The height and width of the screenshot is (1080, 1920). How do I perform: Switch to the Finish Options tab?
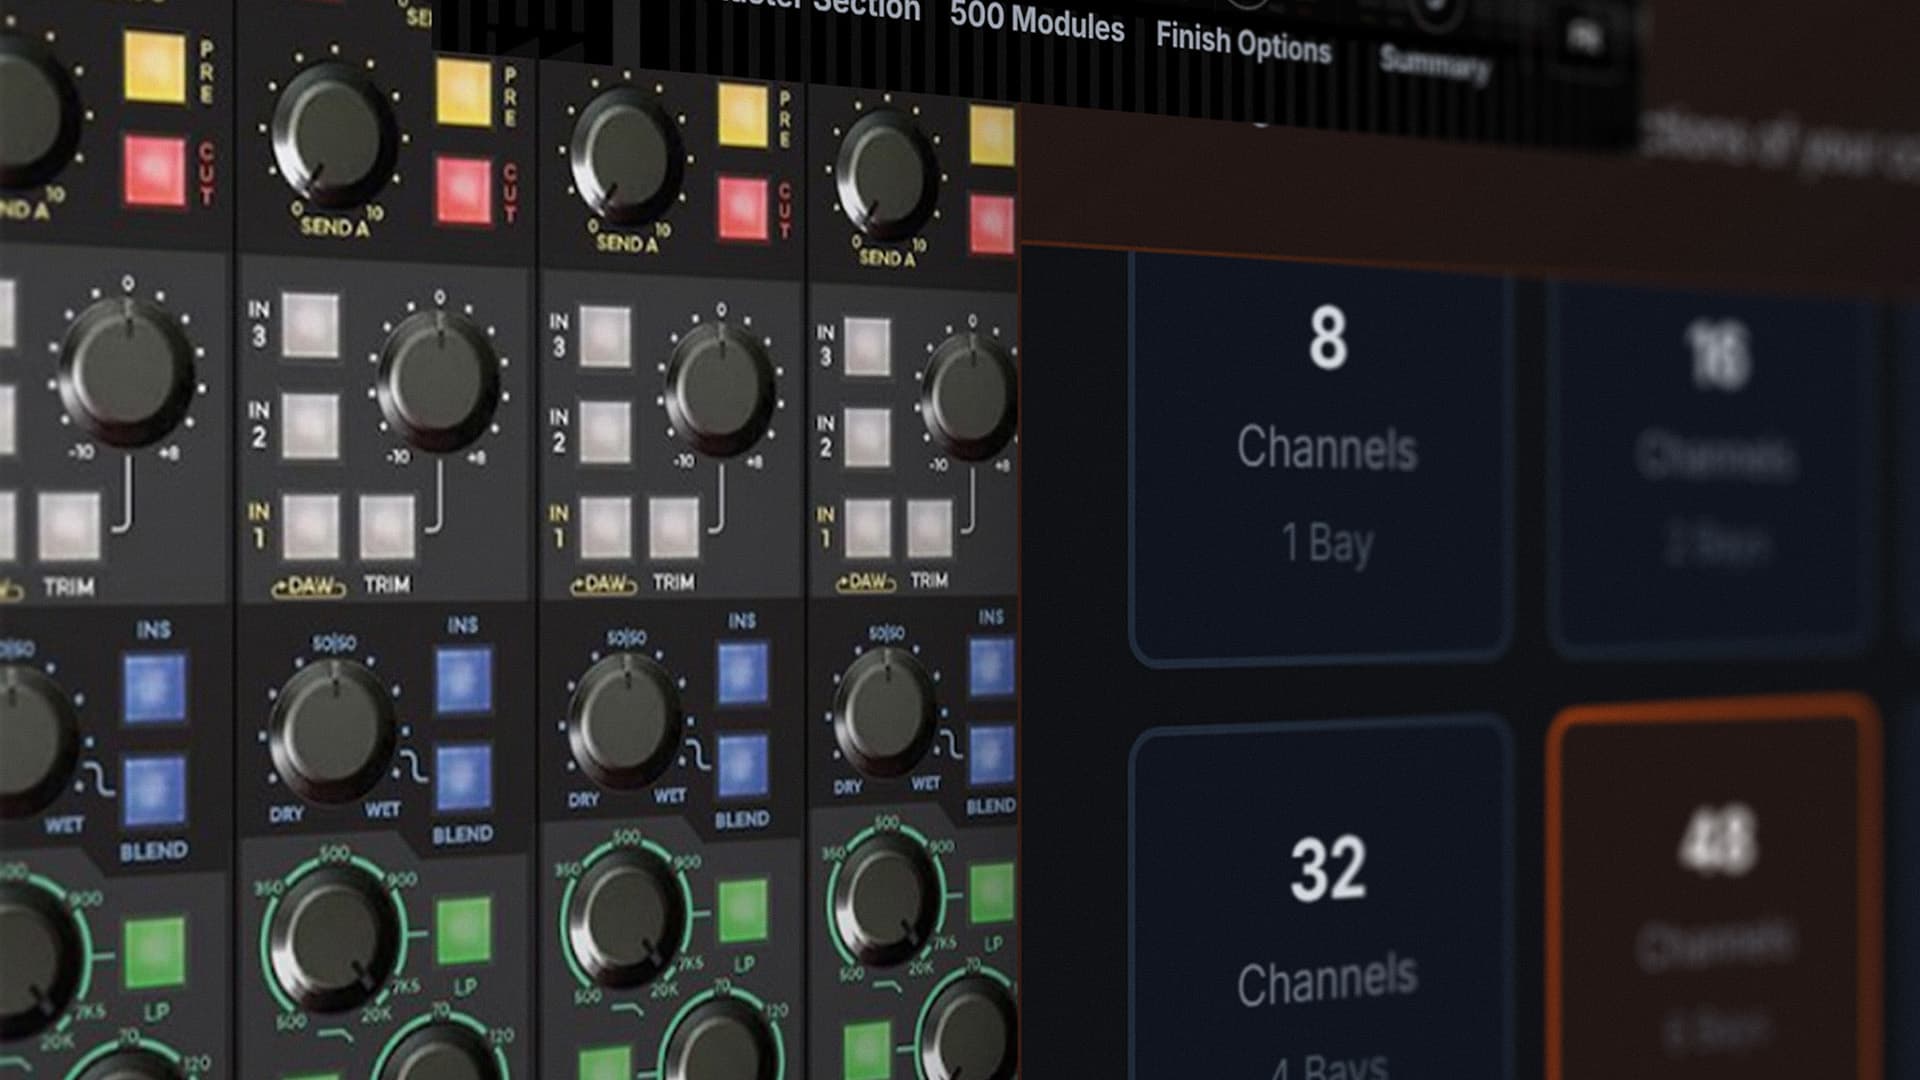click(1243, 43)
